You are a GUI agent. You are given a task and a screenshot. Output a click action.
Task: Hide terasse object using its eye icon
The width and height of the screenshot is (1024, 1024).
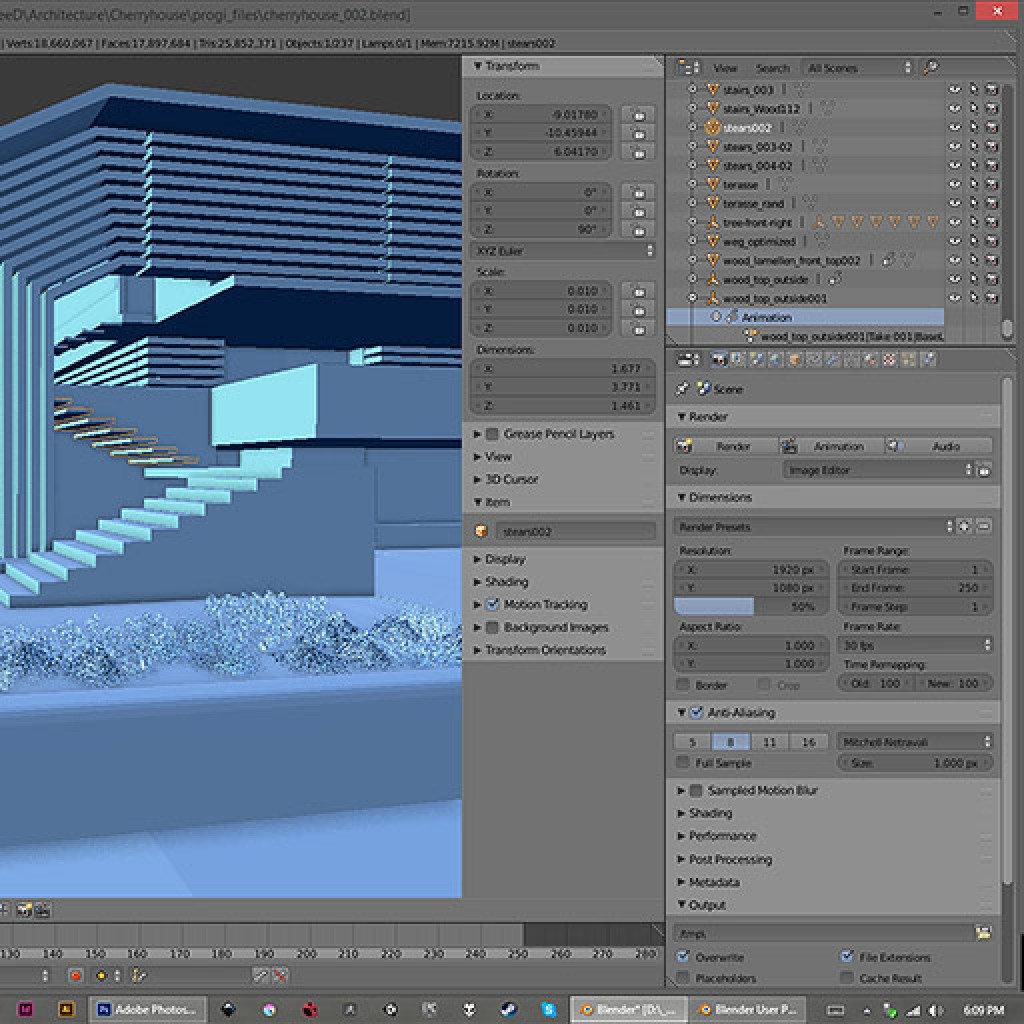pyautogui.click(x=955, y=185)
